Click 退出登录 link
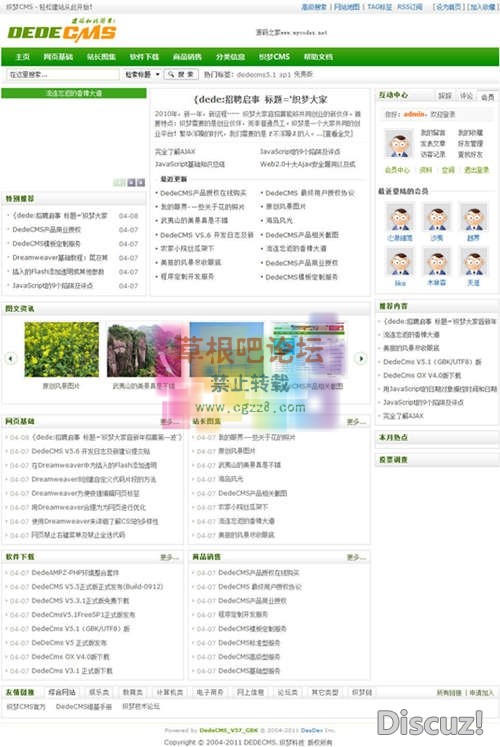500x747 pixels. [476, 170]
